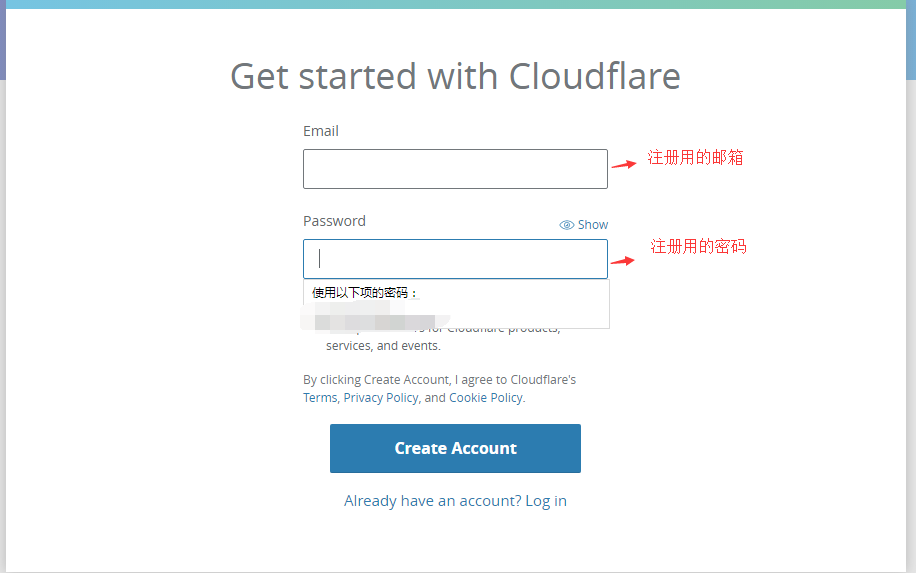Click the Get started with Cloudflare heading

(x=455, y=77)
